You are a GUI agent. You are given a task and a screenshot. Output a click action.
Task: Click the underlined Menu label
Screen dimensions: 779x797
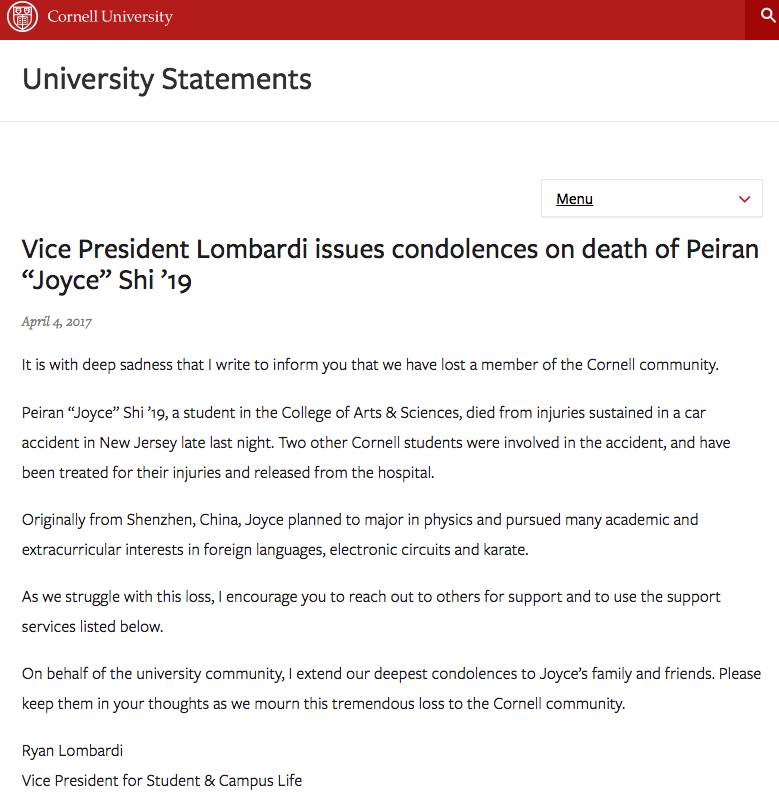(574, 199)
